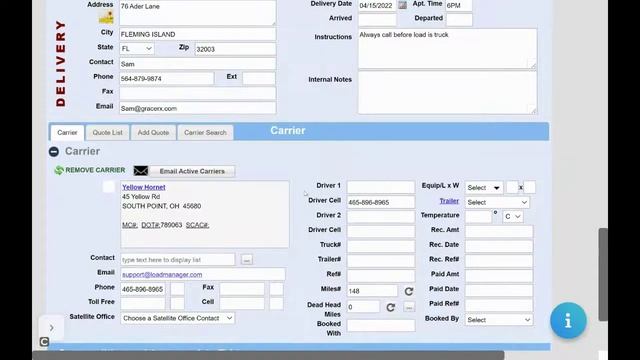This screenshot has width=640, height=360.
Task: Expand the side panel arrow
Action: (x=51, y=328)
